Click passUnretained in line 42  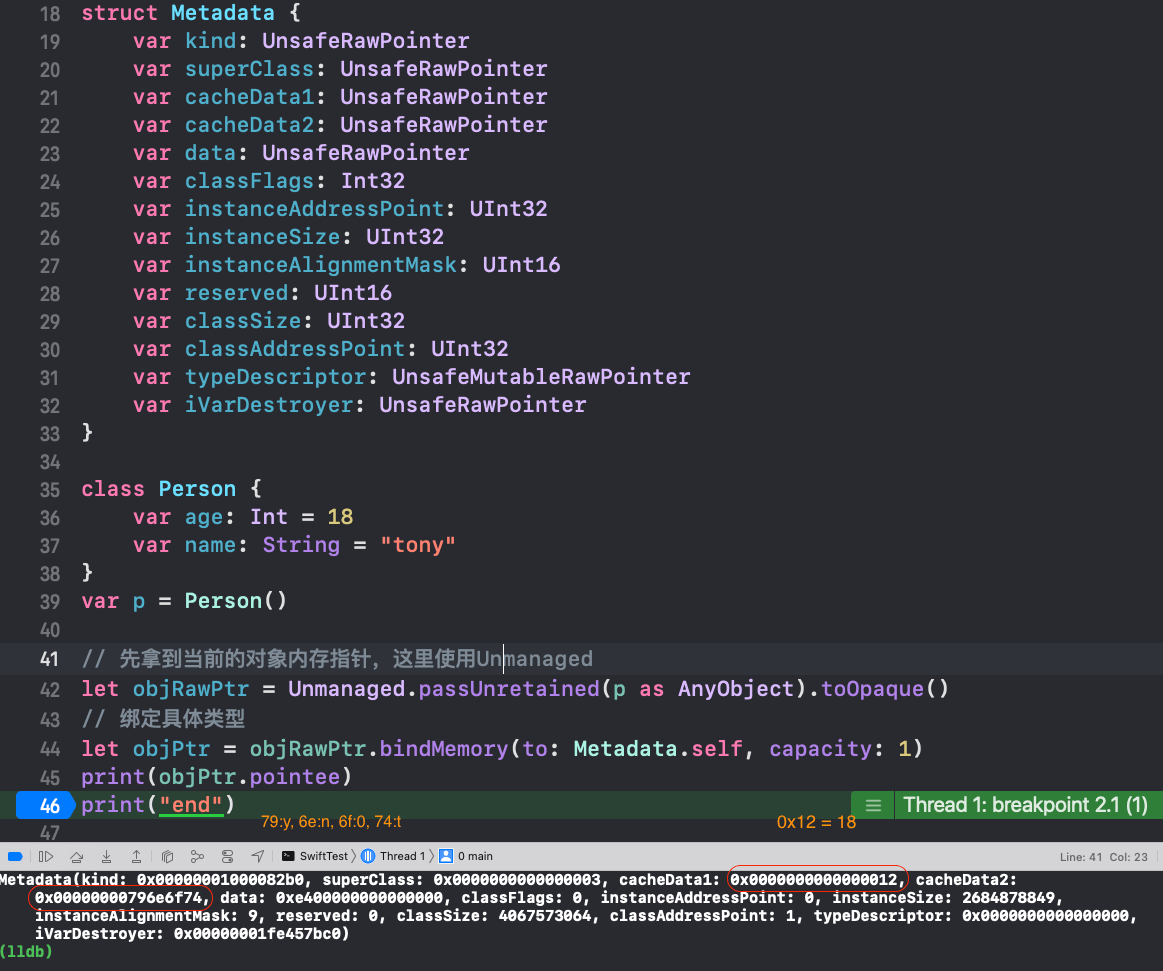(508, 689)
